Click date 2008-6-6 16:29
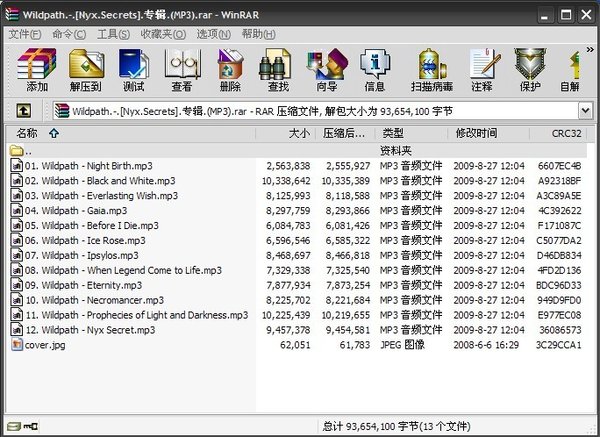Screen dimensions: 600x437 pos(486,345)
